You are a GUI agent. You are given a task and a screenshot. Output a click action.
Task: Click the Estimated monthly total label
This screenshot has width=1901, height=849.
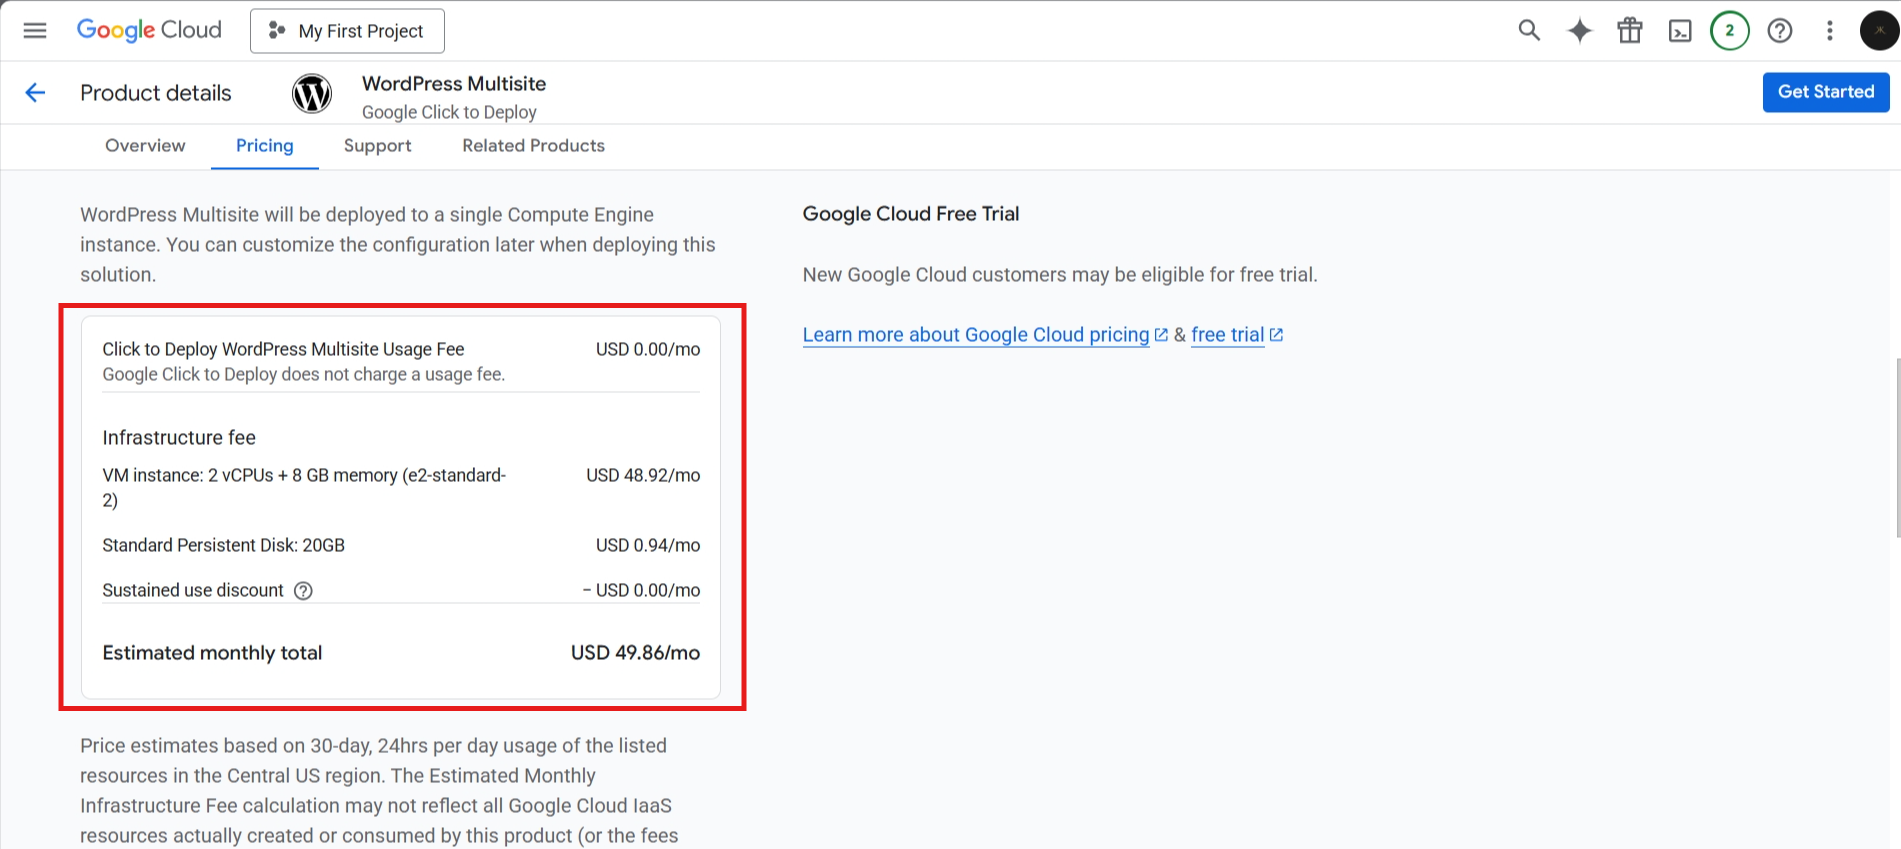[x=212, y=653]
